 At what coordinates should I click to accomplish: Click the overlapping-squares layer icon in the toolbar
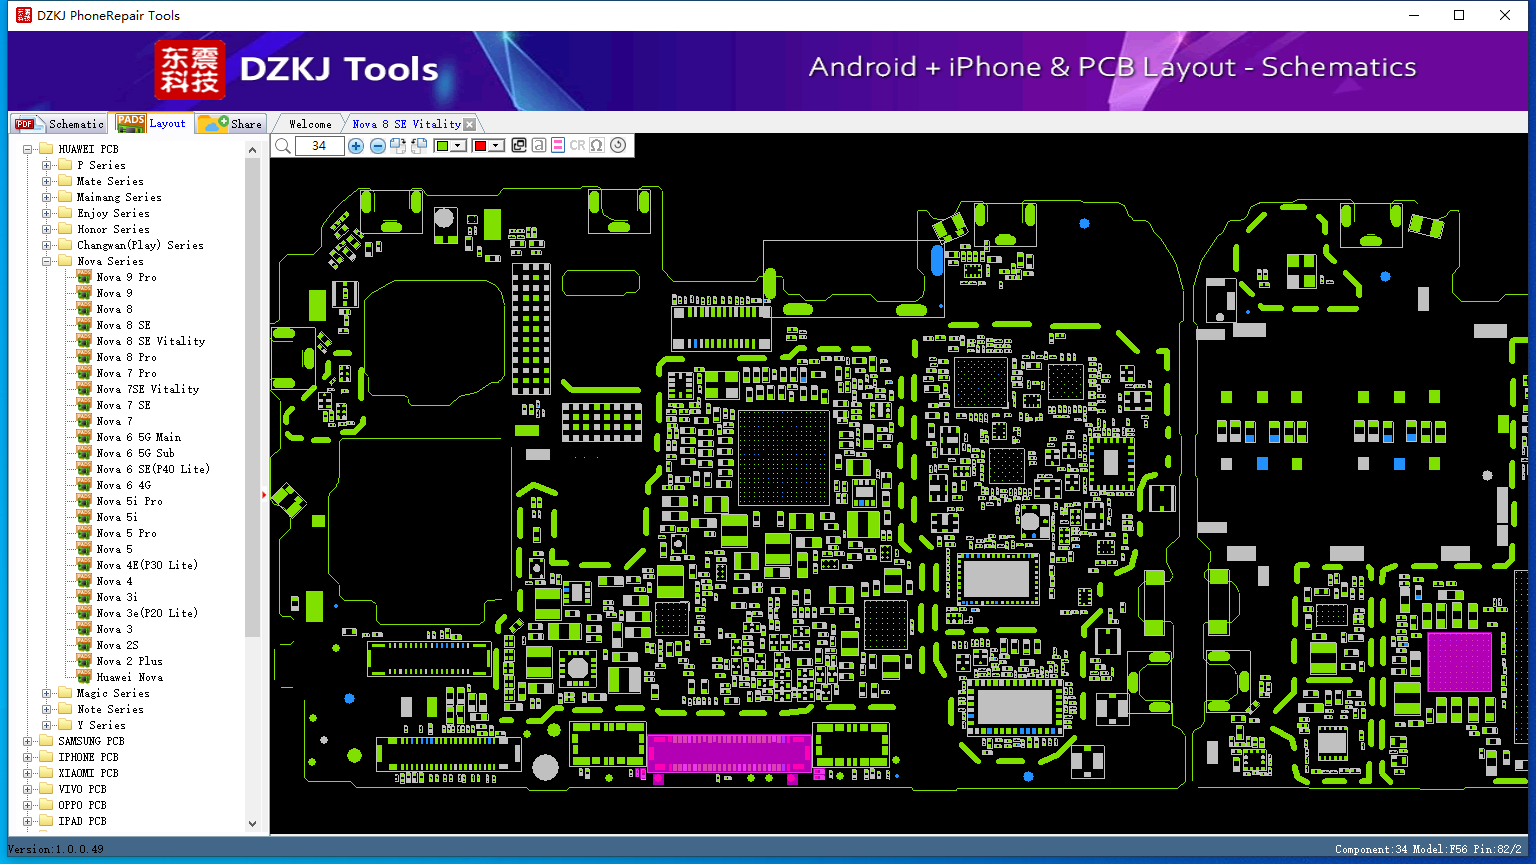coord(519,146)
